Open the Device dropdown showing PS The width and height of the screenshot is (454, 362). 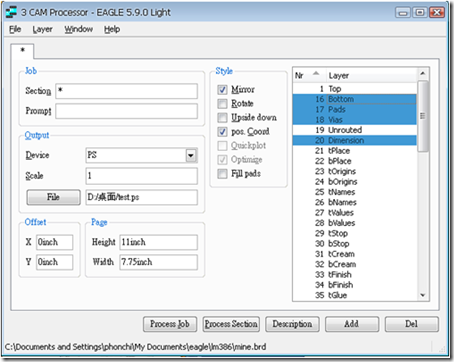[142, 155]
